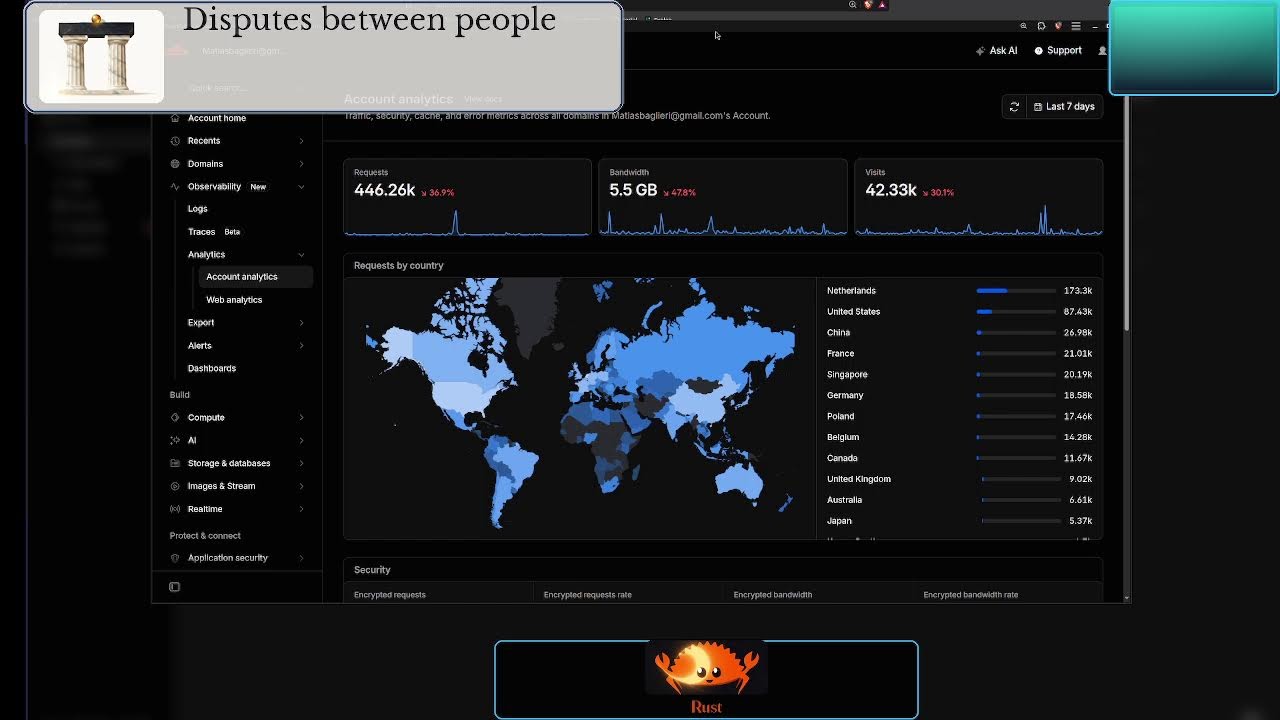Screen dimensions: 1280x720
Task: Expand the Export chevron
Action: click(301, 323)
